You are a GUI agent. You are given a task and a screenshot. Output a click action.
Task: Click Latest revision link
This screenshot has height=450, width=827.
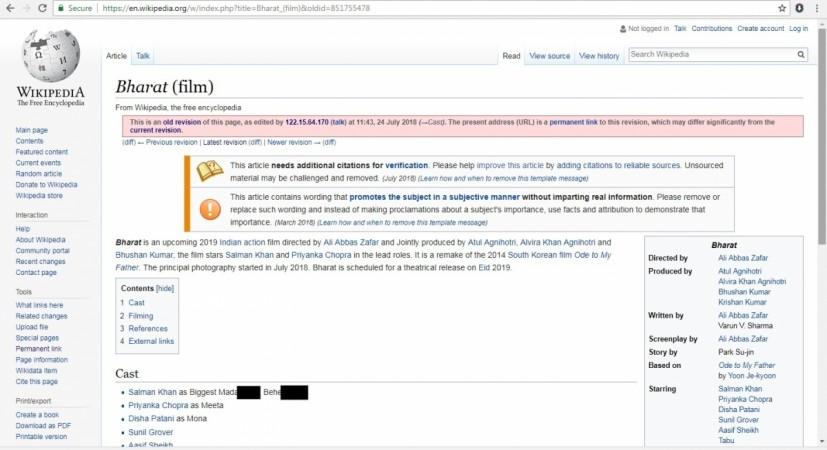224,142
